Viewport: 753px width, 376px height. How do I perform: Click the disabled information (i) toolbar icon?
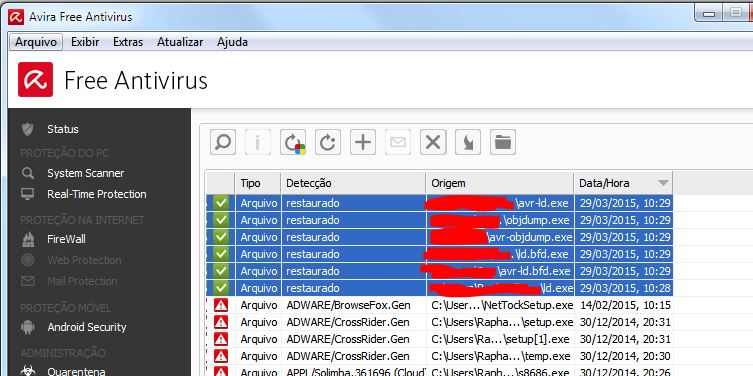(258, 142)
